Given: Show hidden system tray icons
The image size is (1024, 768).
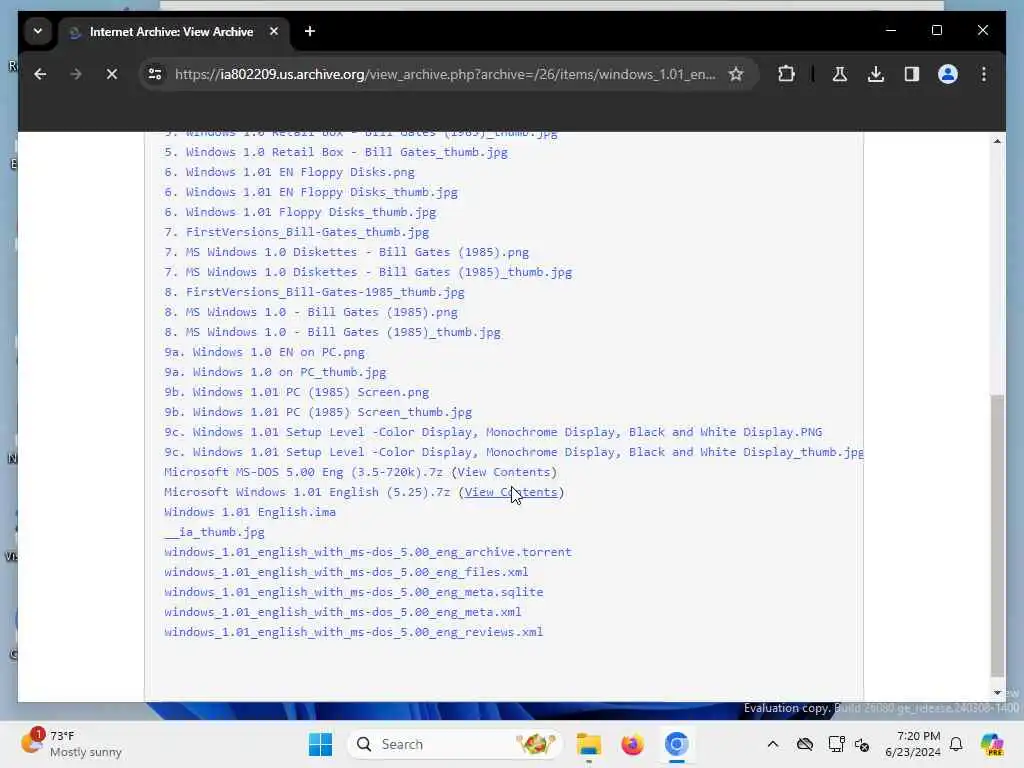Looking at the screenshot, I should coord(773,744).
